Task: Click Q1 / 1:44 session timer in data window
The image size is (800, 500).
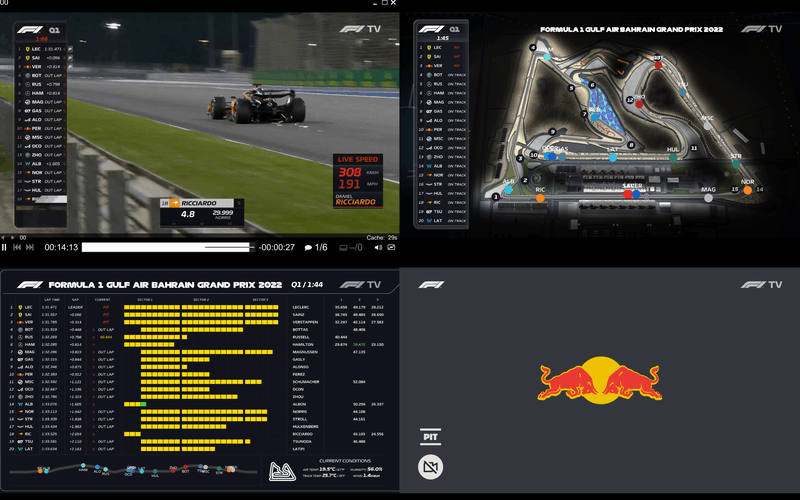Action: click(x=307, y=285)
